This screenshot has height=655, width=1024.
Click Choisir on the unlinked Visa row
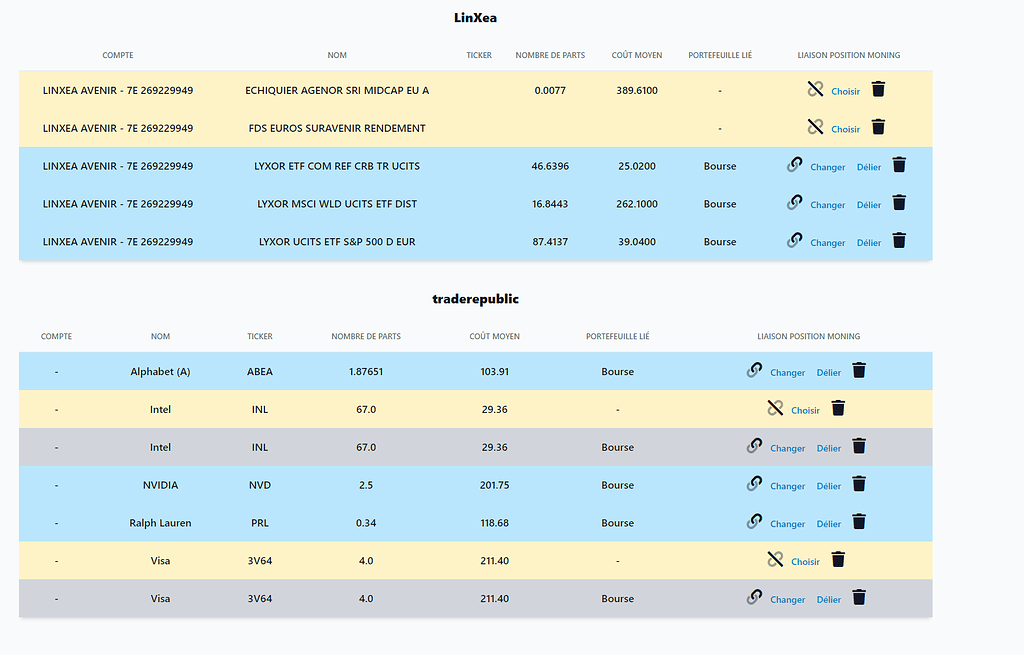pos(805,562)
